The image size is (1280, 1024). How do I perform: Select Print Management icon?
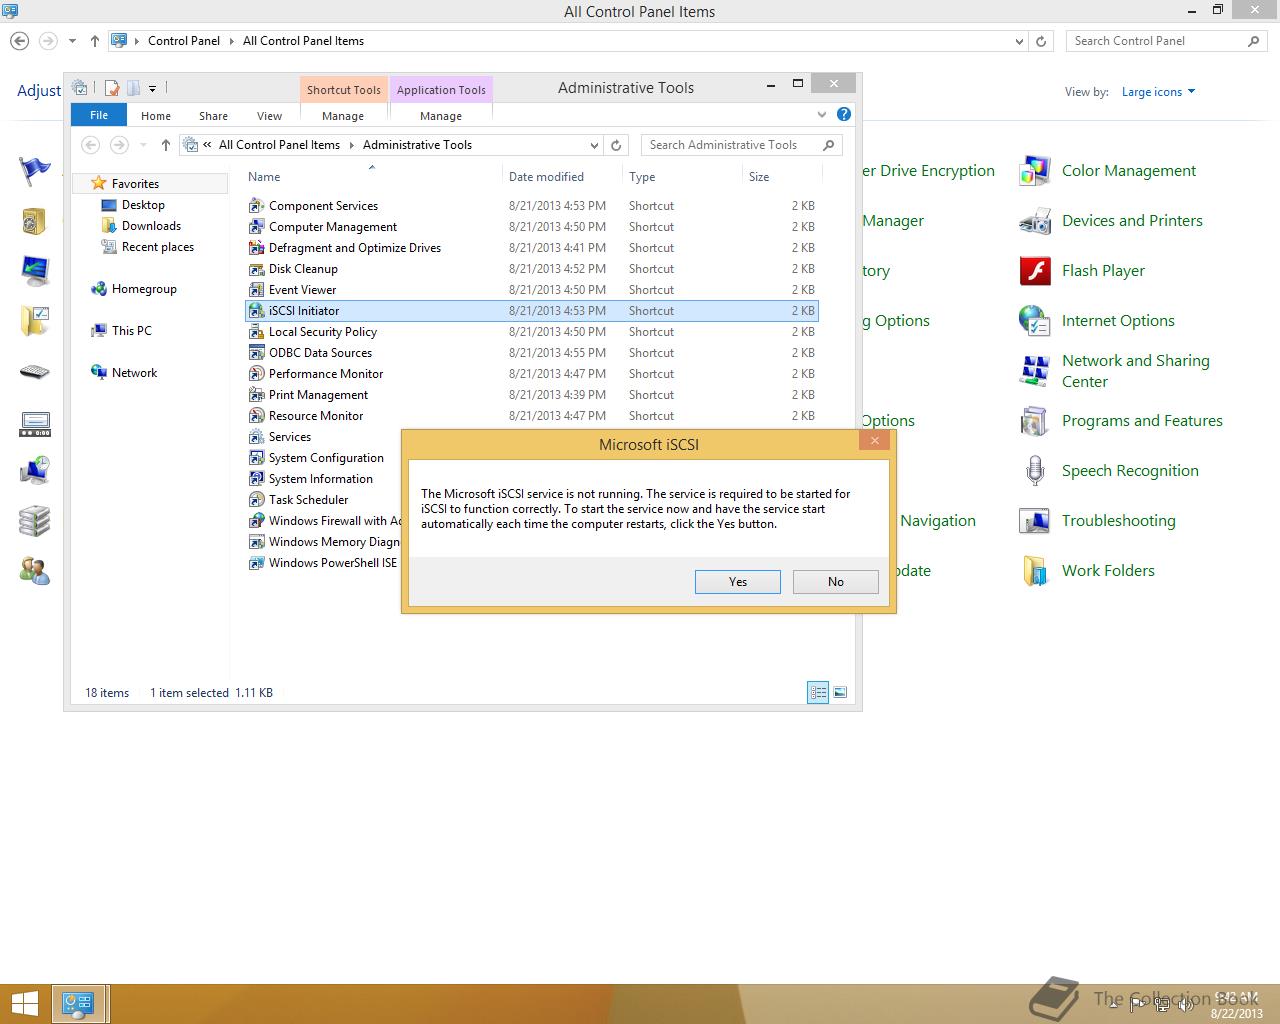[x=256, y=395]
